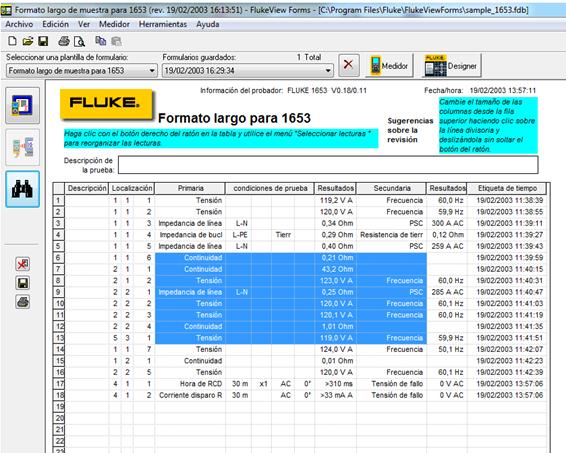The image size is (566, 453).
Task: Click the Medidor meter button
Action: (x=389, y=66)
